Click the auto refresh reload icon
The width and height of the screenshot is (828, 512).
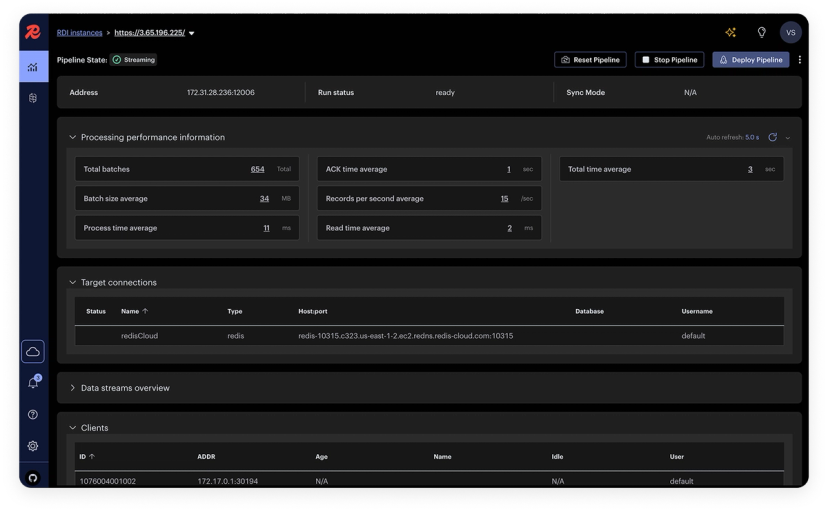773,137
